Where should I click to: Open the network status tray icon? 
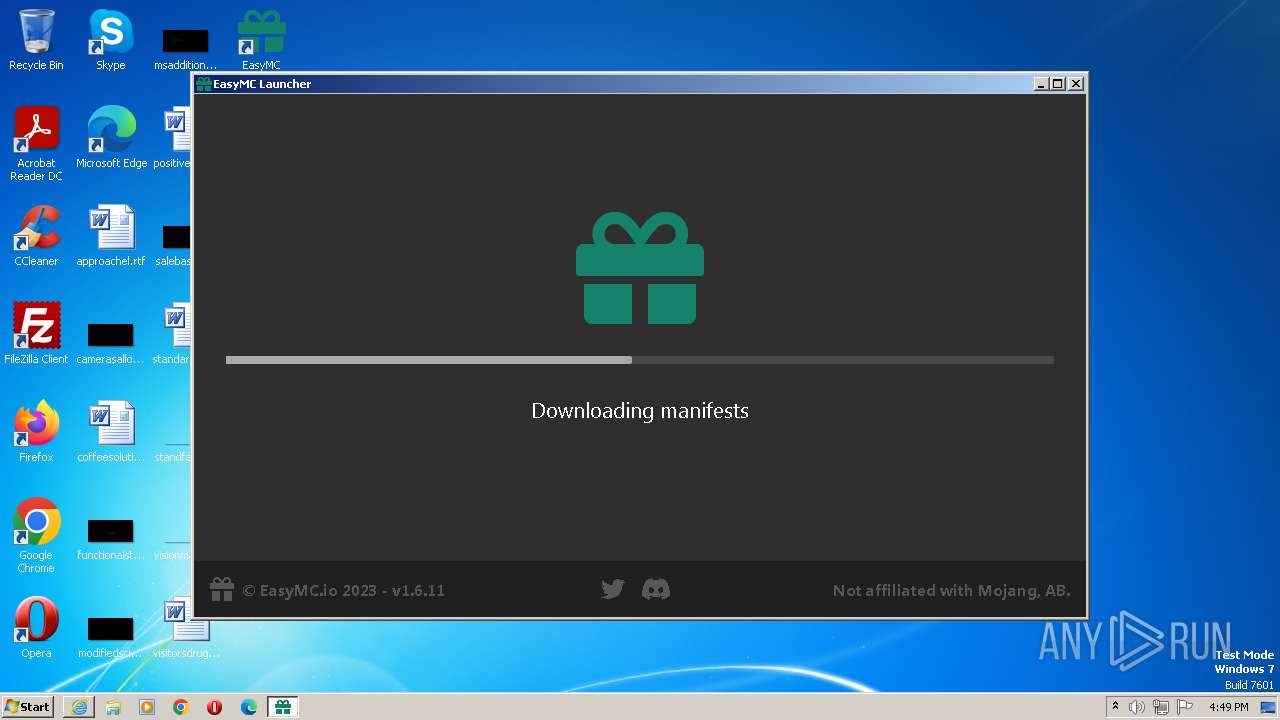tap(1161, 707)
